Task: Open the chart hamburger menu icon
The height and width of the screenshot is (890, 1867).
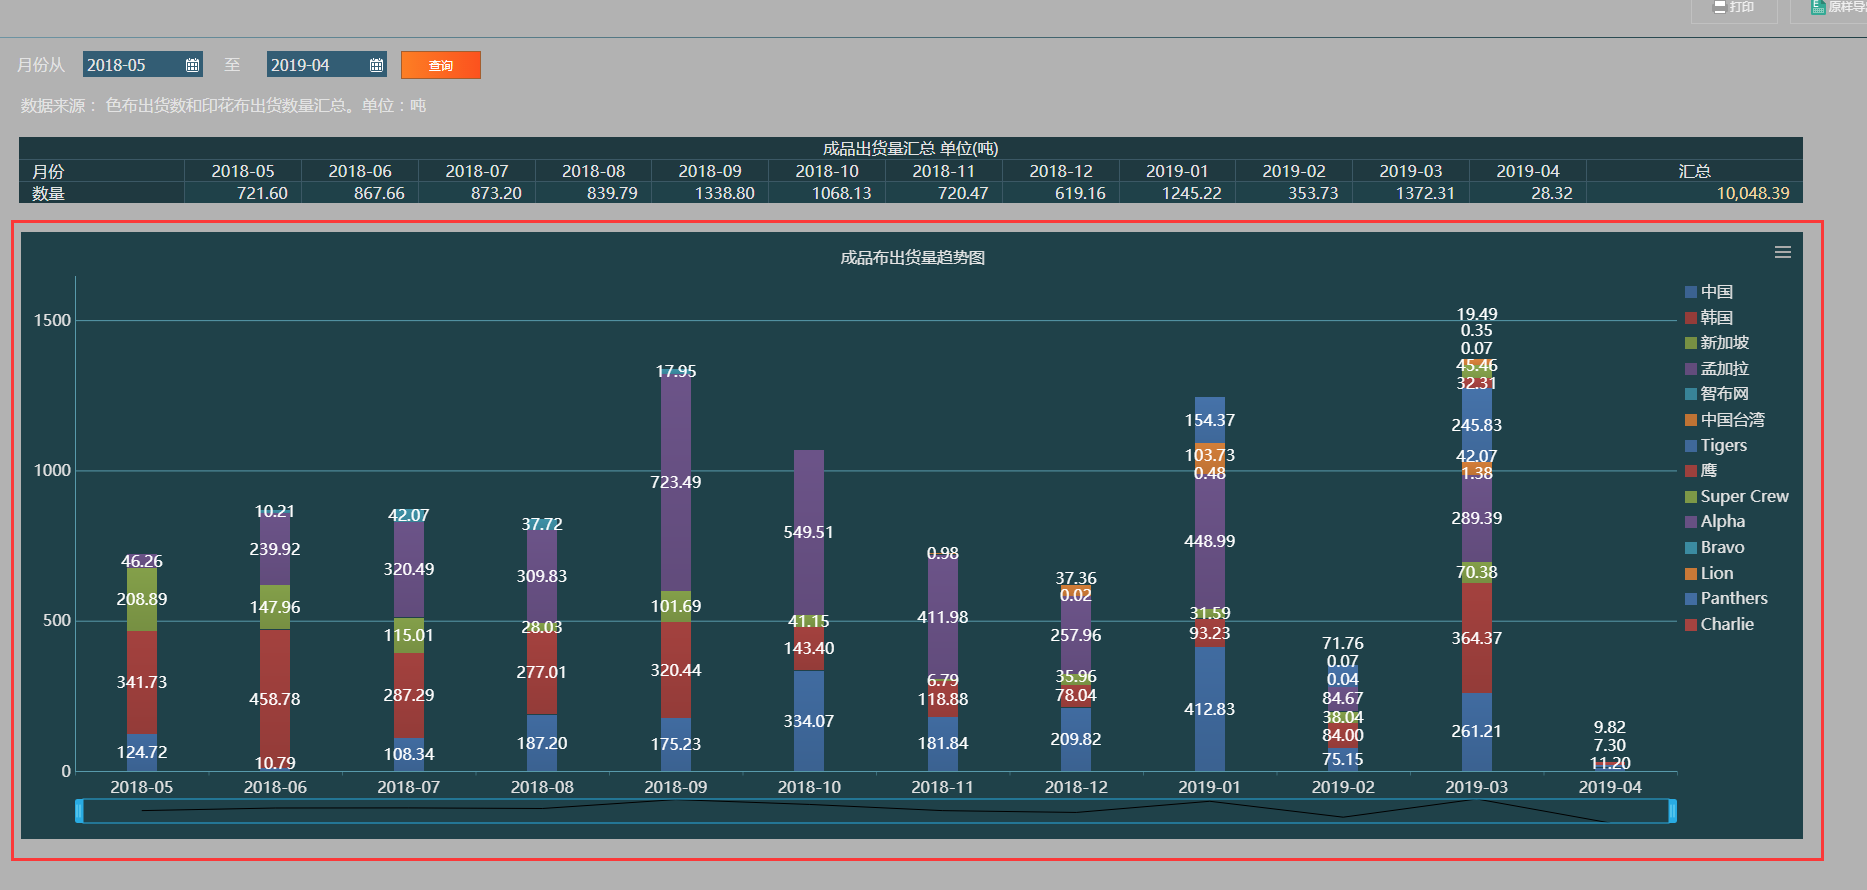Action: (1783, 252)
